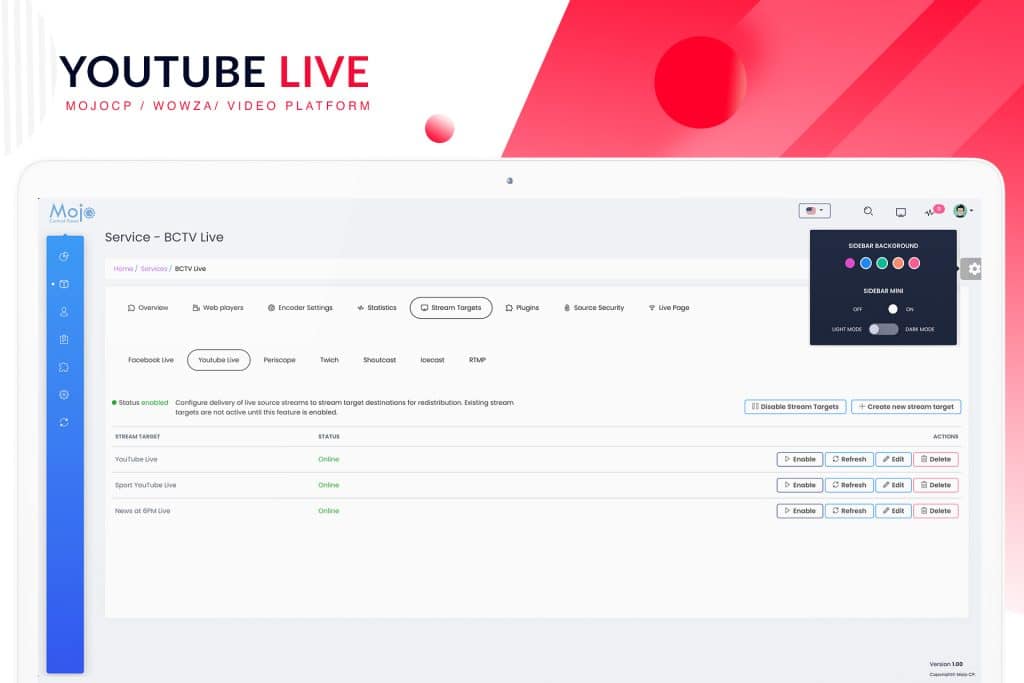1024x683 pixels.
Task: Click the 'News at 6PM Live' target name
Action: pos(142,511)
